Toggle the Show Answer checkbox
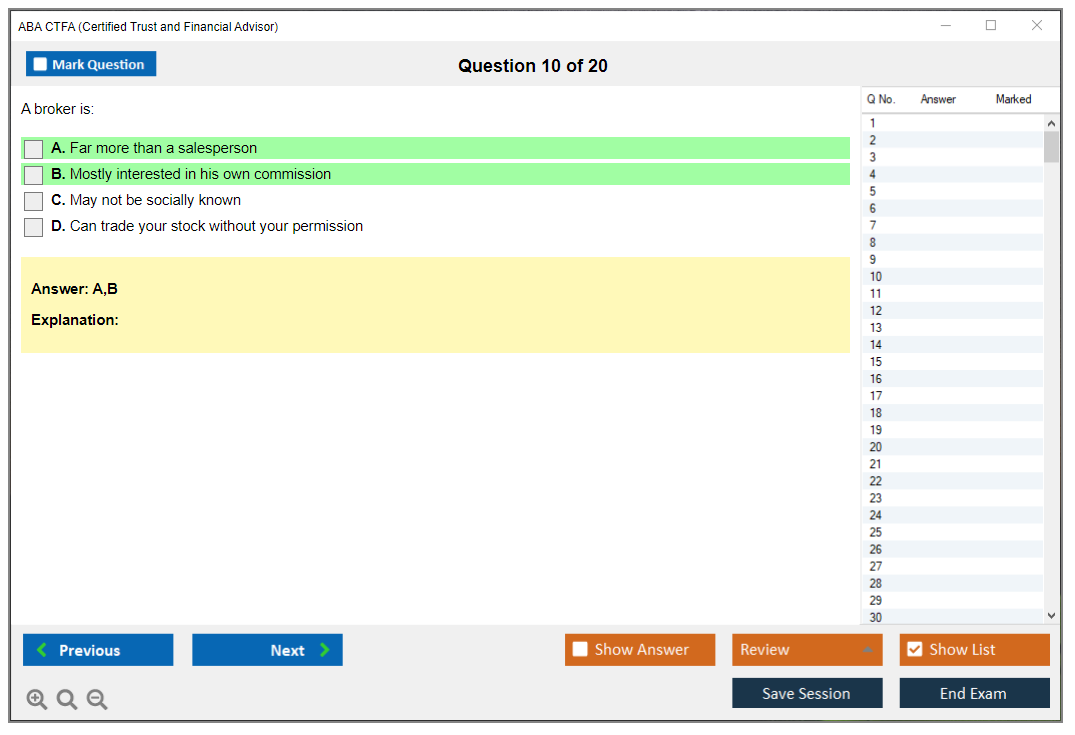 580,650
